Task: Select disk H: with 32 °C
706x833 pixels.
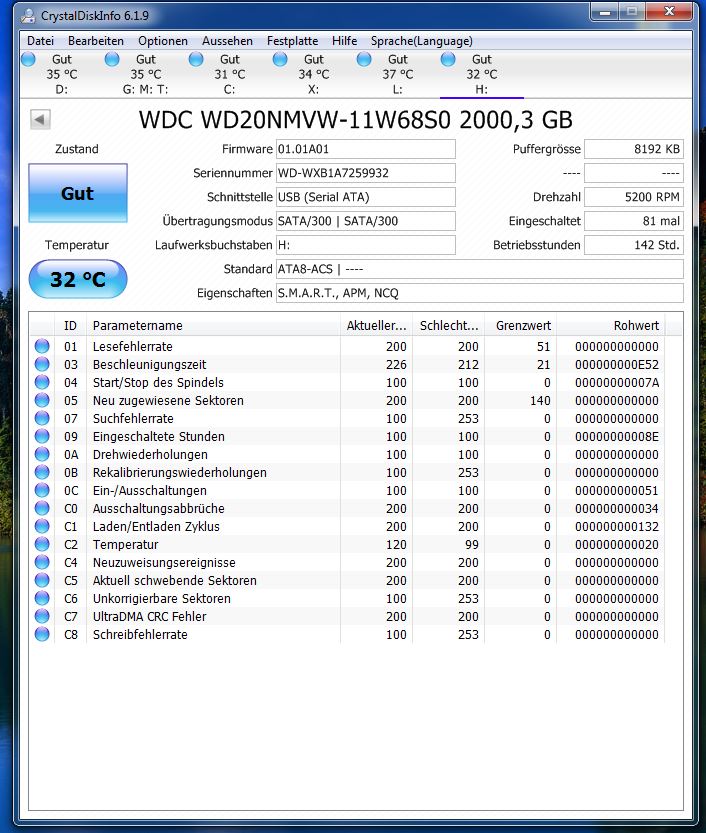Action: coord(482,74)
